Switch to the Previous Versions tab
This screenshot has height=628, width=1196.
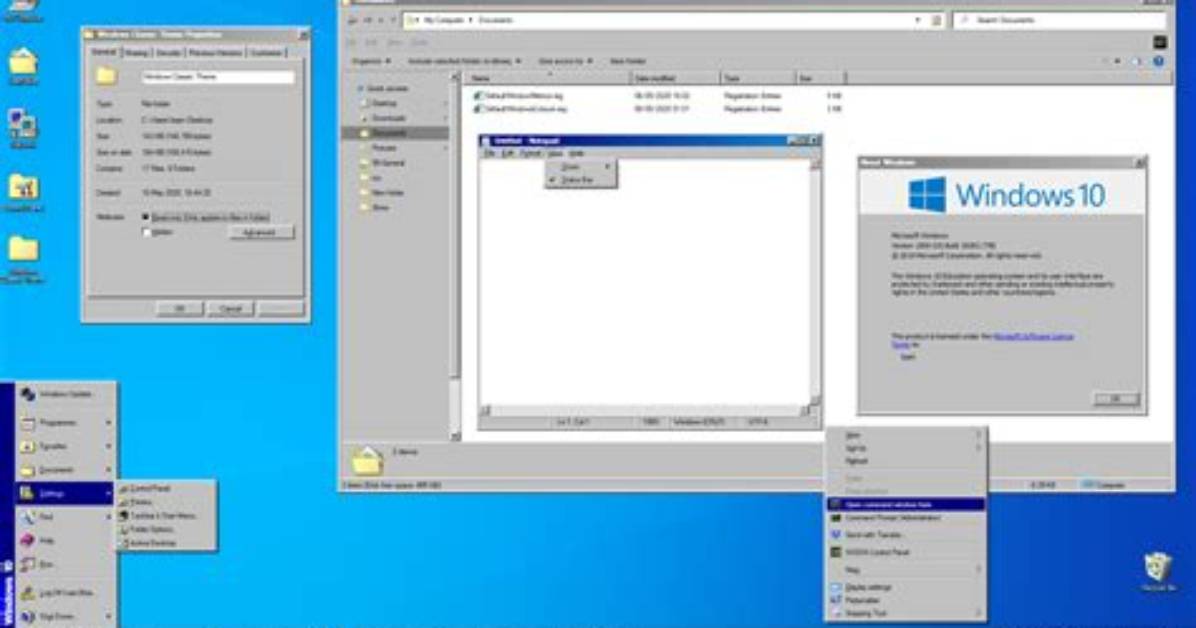click(x=215, y=53)
